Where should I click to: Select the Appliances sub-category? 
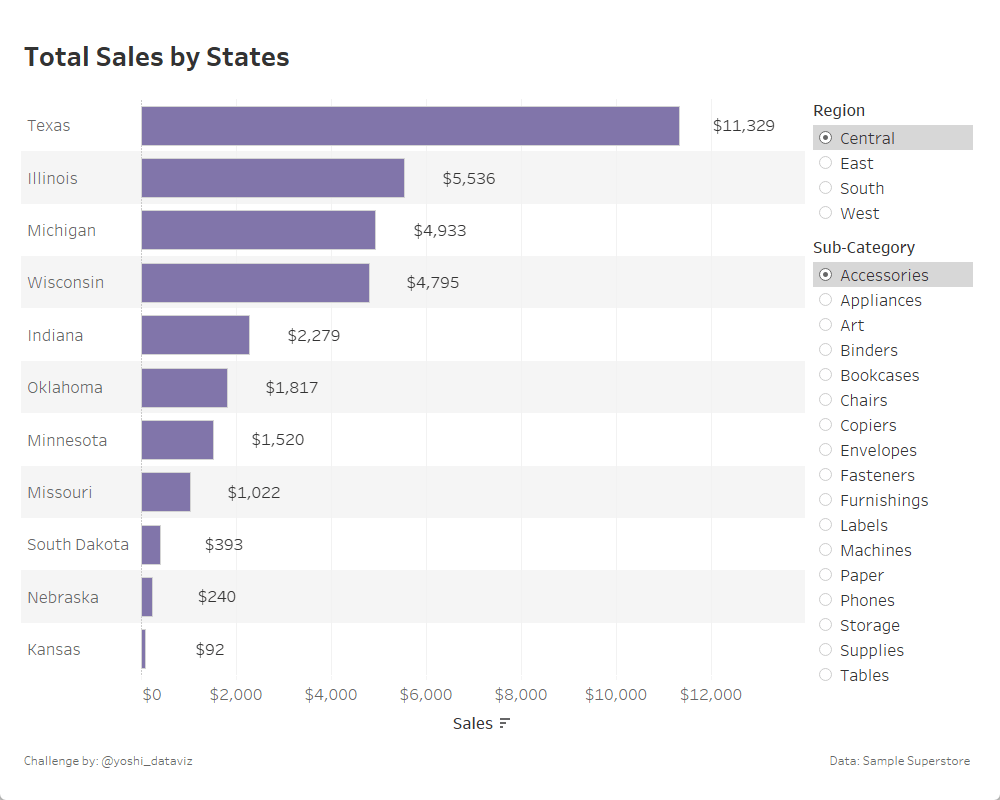[x=826, y=300]
